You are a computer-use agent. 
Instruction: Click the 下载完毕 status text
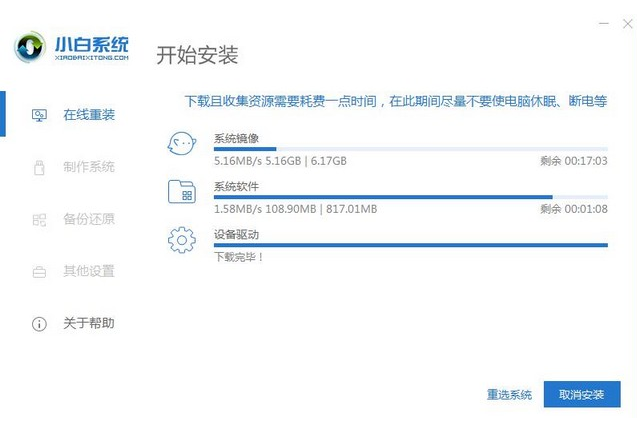click(239, 257)
